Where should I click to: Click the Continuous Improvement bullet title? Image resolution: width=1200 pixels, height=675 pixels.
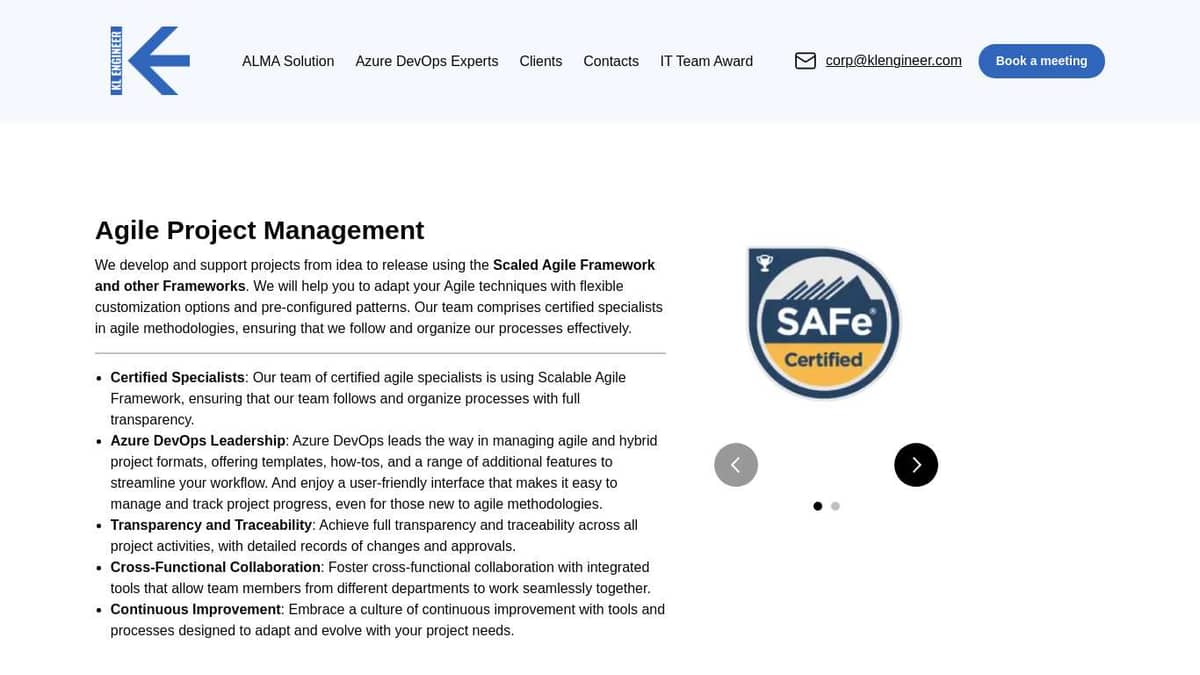pos(195,609)
